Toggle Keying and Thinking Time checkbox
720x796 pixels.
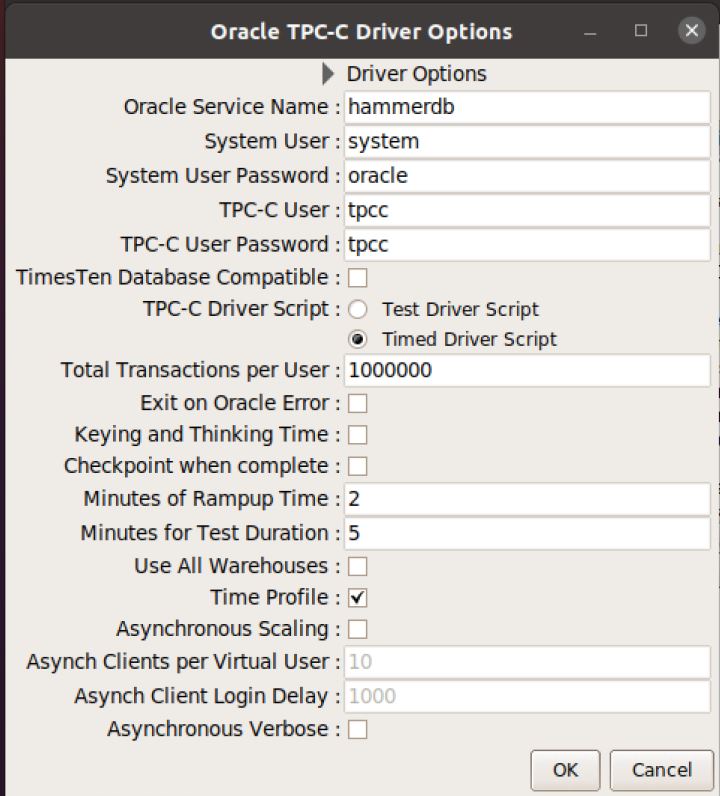[357, 435]
